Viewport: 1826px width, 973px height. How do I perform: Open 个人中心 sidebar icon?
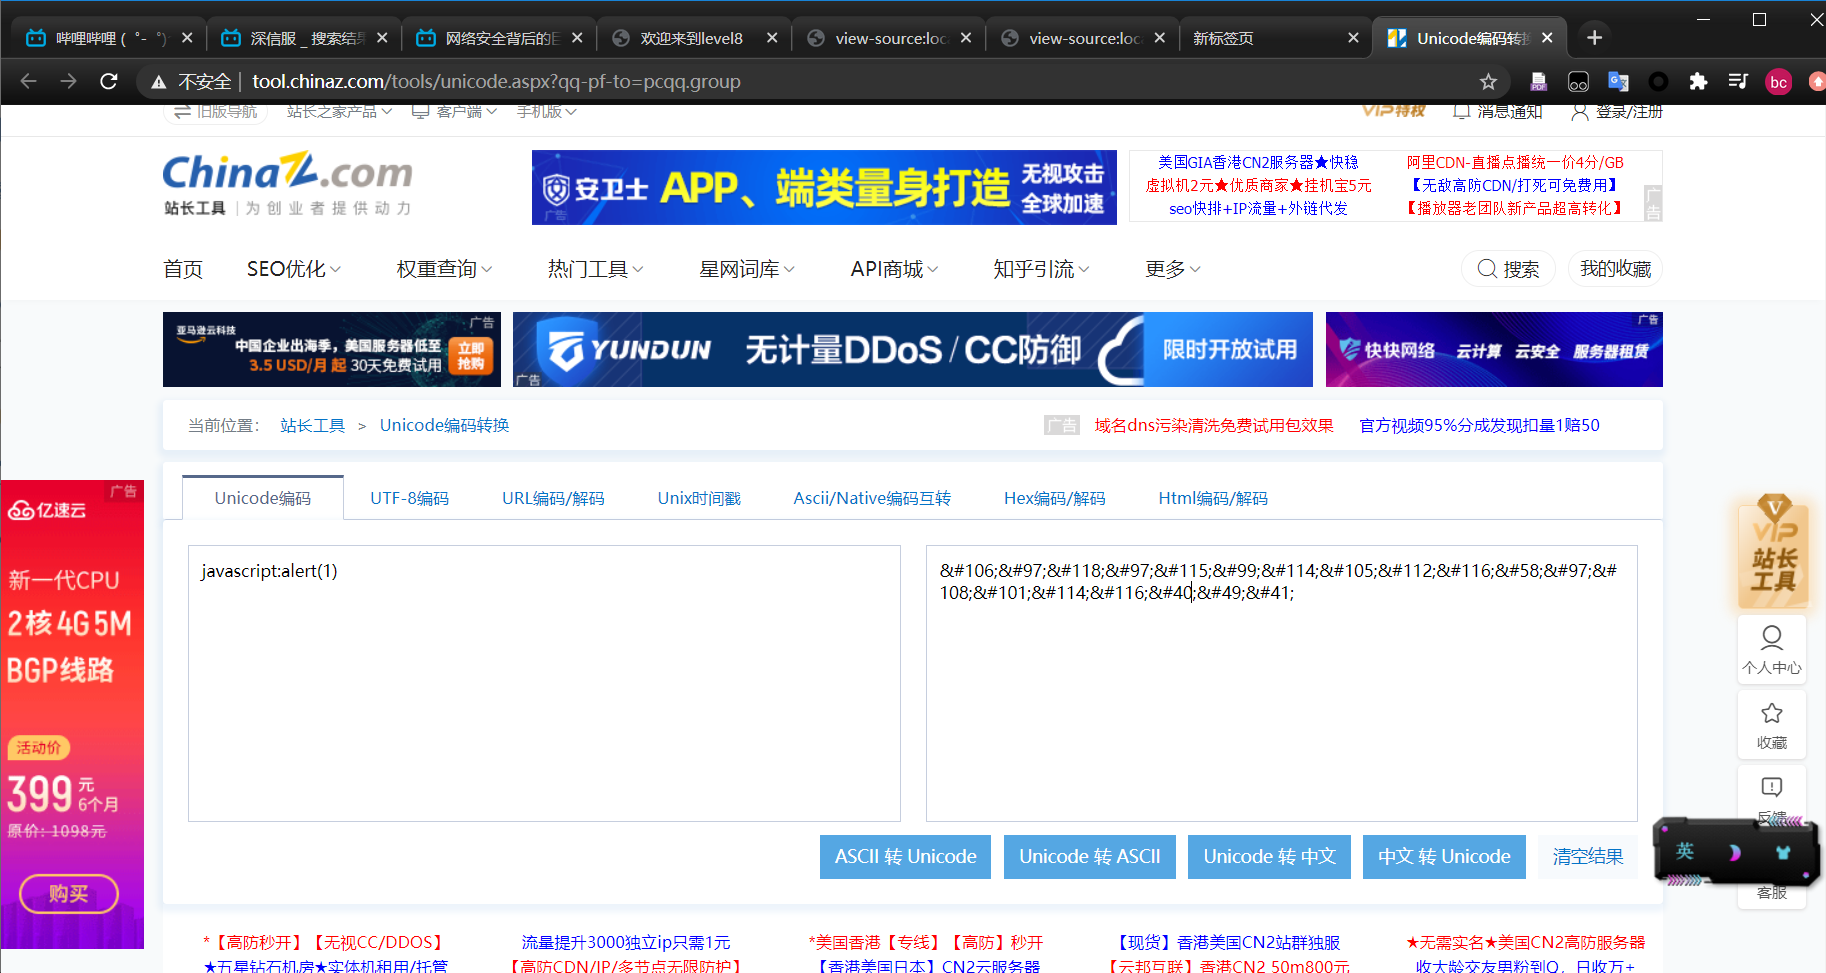pyautogui.click(x=1771, y=650)
